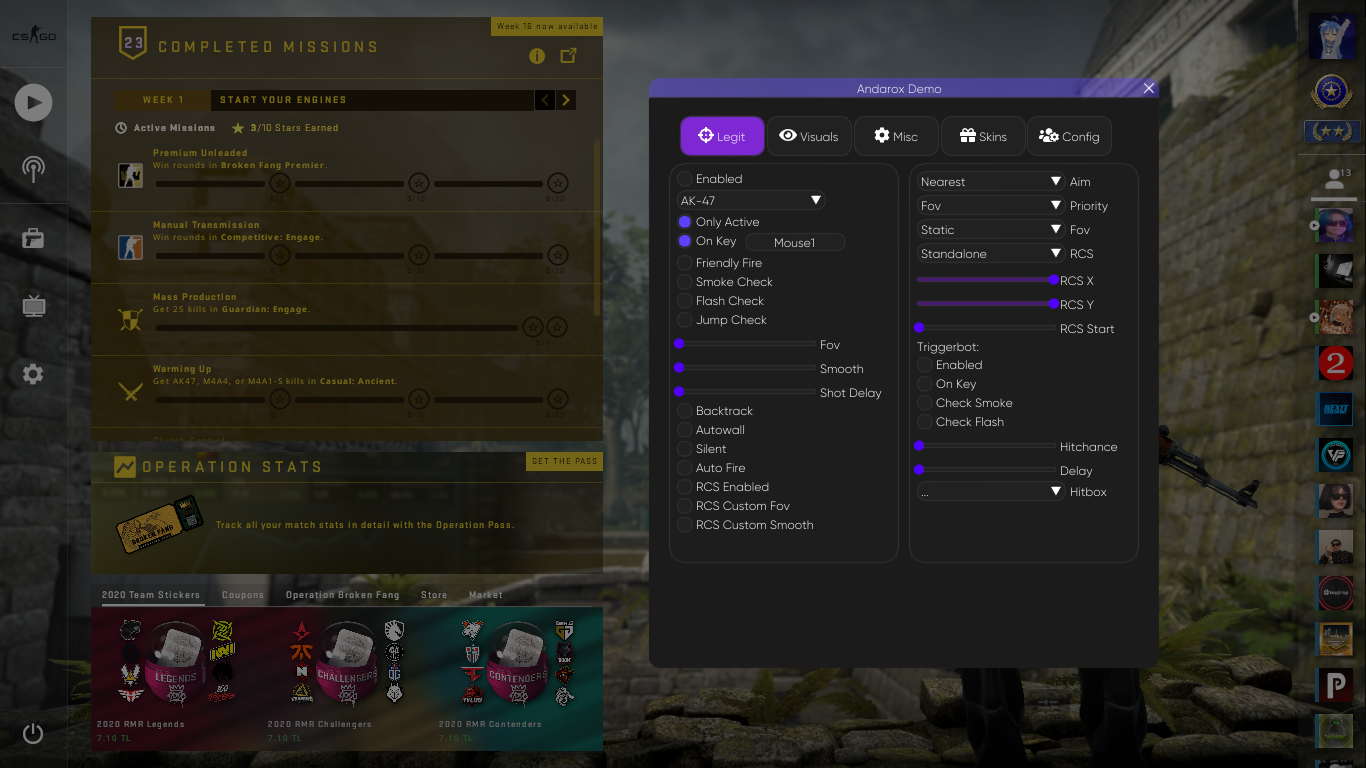Open the Nearest Aim dropdown
This screenshot has width=1366, height=768.
(x=991, y=182)
